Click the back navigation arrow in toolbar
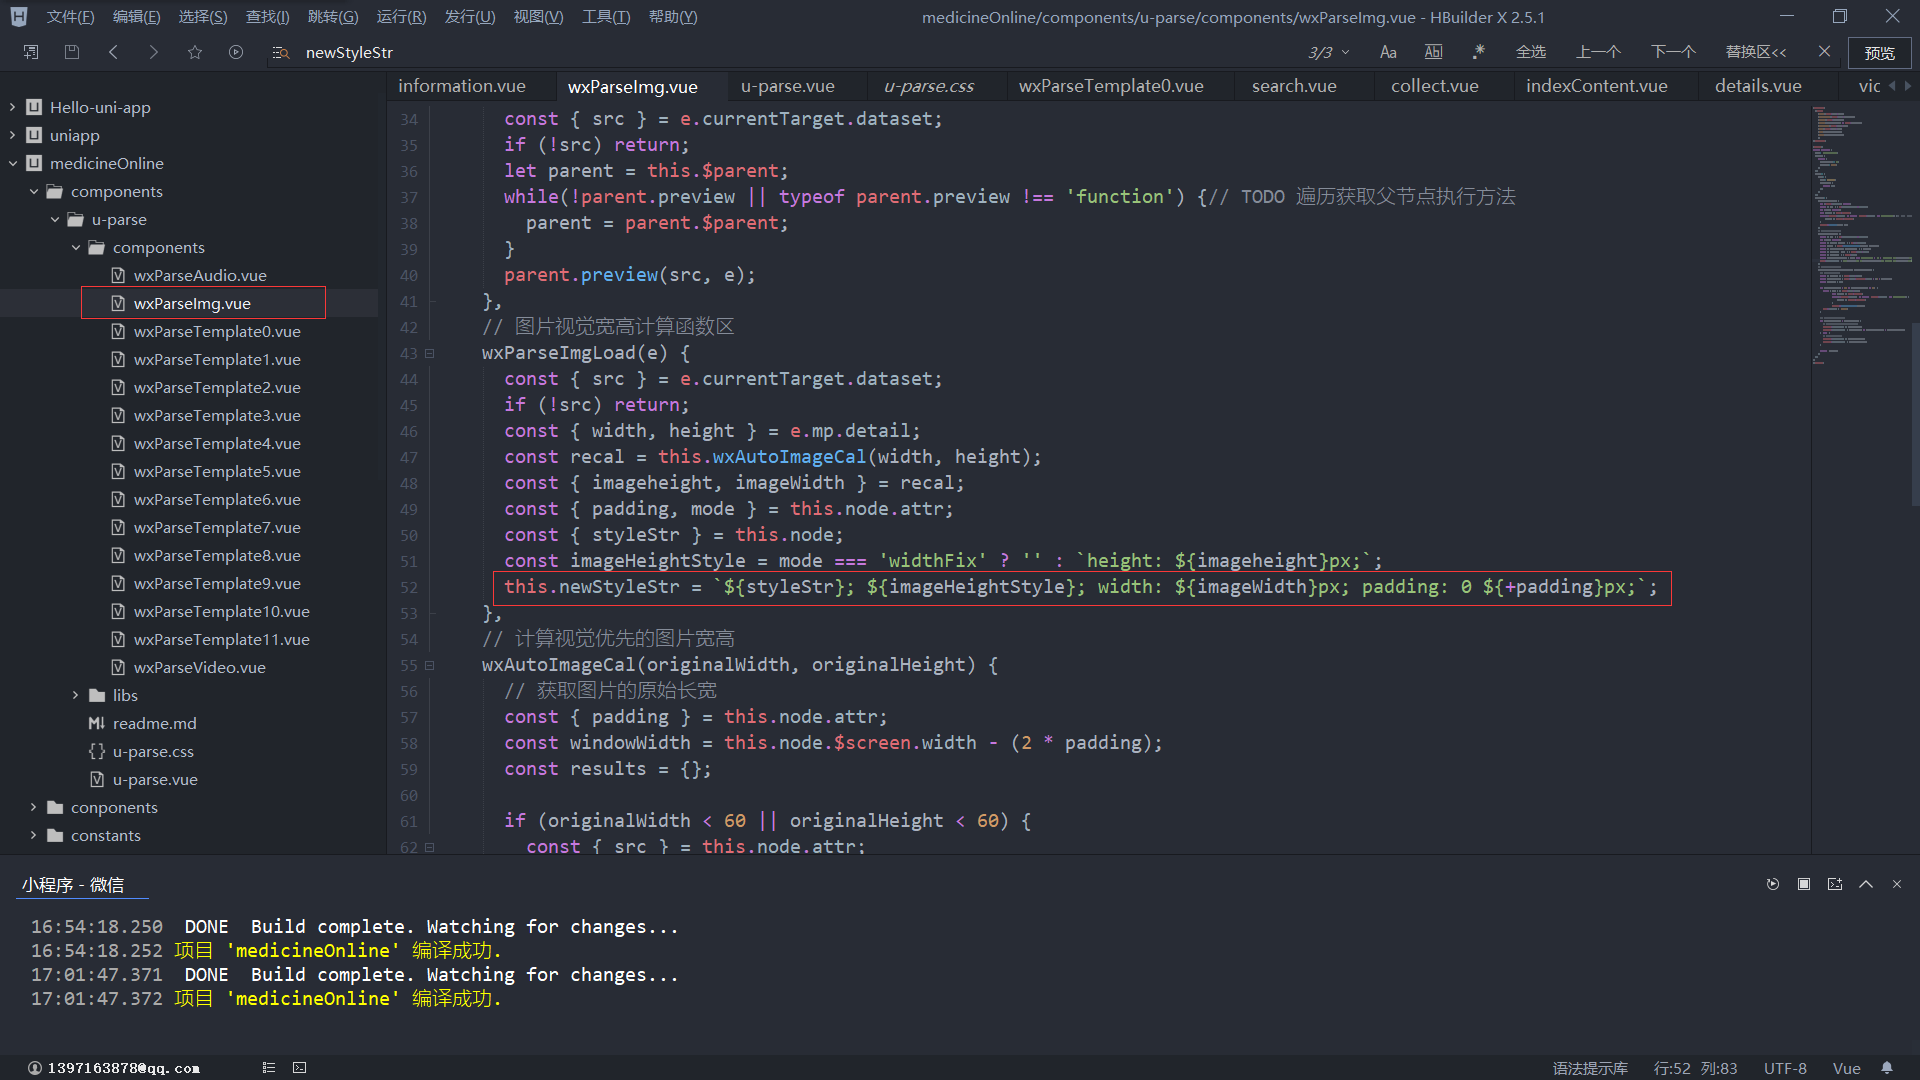Viewport: 1920px width, 1080px height. point(113,52)
